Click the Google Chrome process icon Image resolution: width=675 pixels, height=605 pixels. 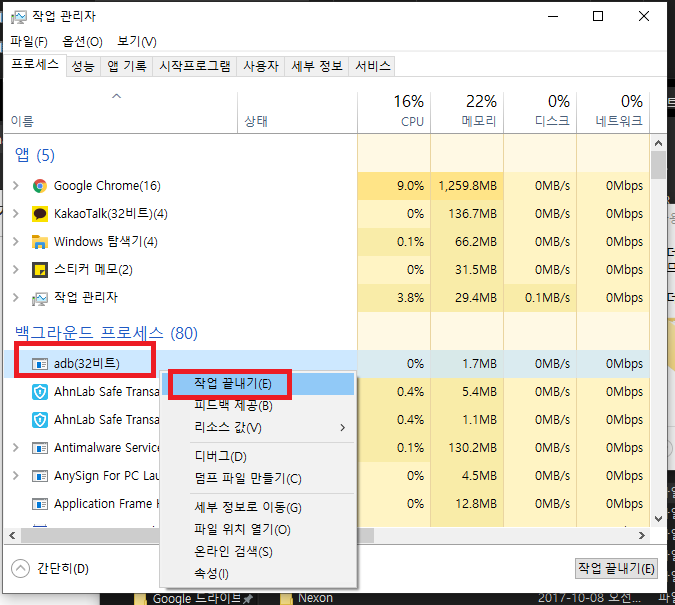pos(40,186)
